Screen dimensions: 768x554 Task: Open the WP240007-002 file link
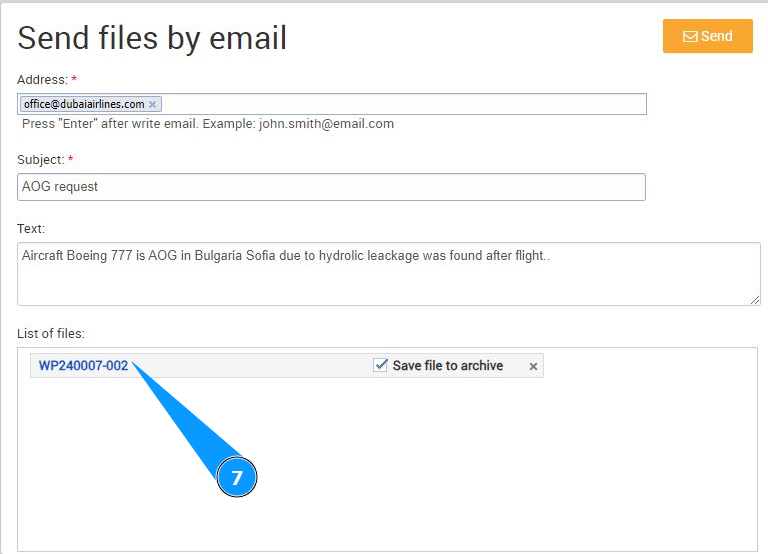pos(83,366)
